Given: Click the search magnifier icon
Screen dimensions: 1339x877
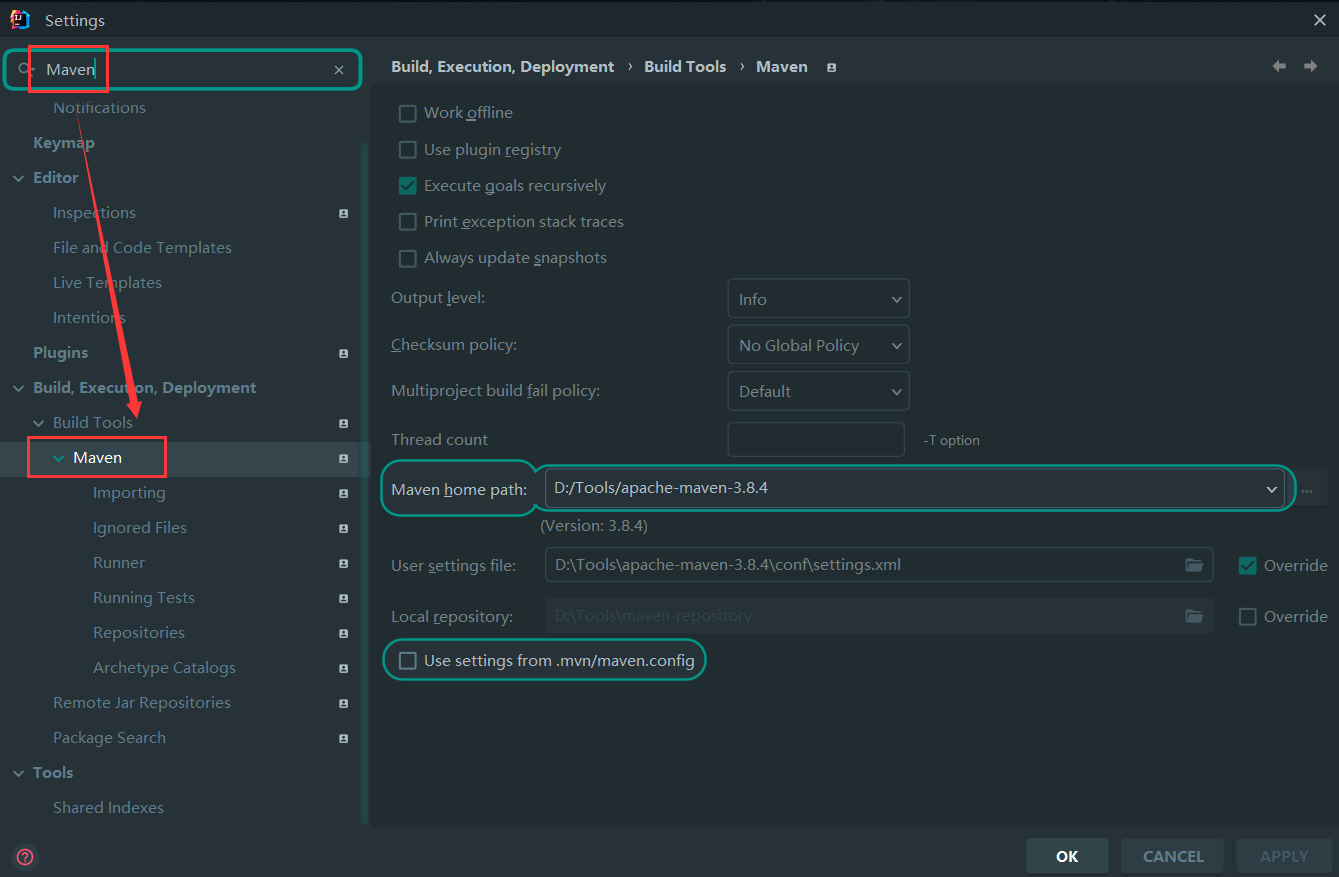Looking at the screenshot, I should [24, 70].
